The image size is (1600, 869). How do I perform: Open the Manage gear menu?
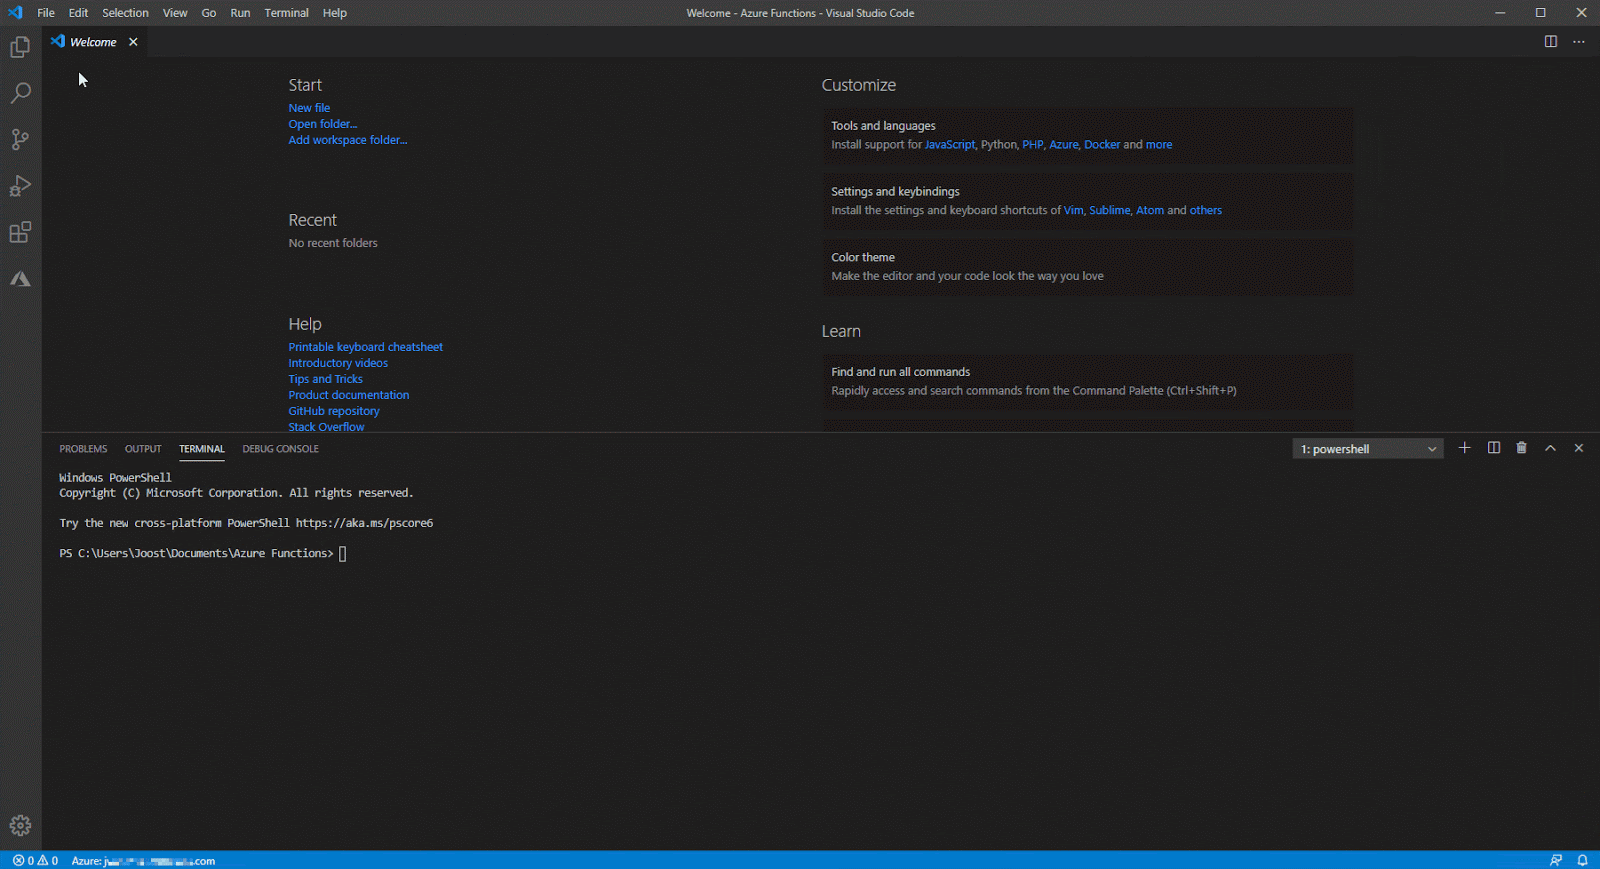tap(20, 825)
